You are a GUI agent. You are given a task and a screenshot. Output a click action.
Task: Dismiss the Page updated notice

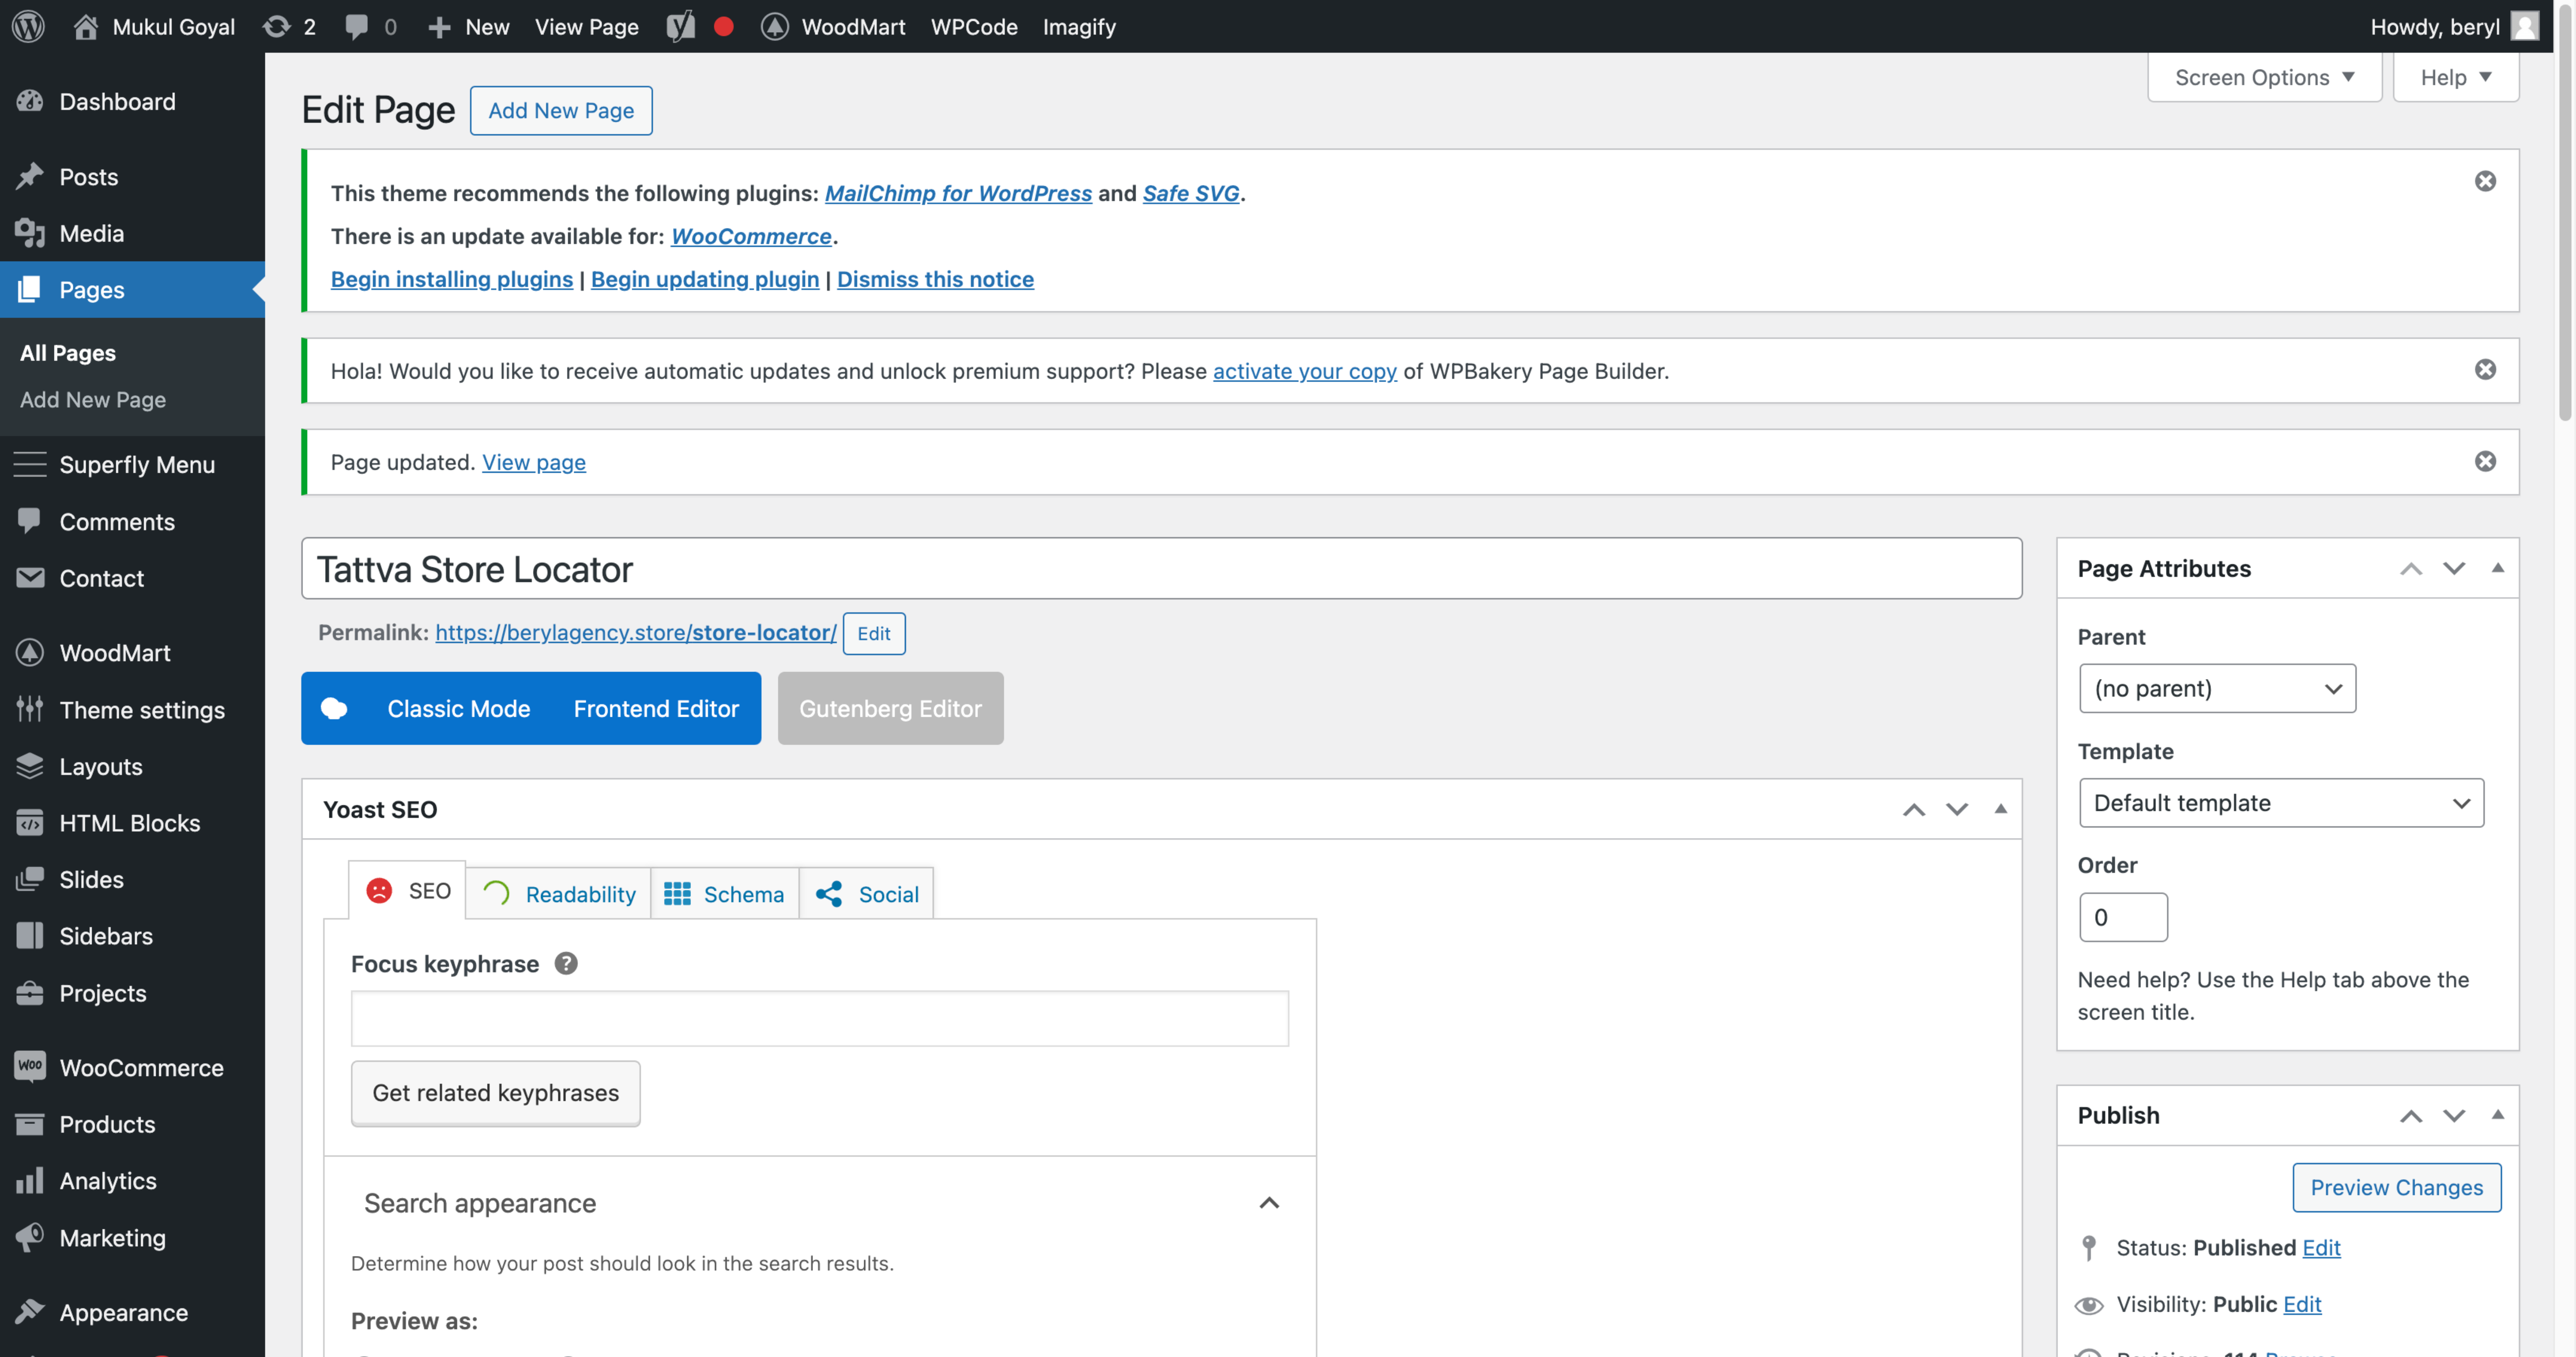[2485, 461]
